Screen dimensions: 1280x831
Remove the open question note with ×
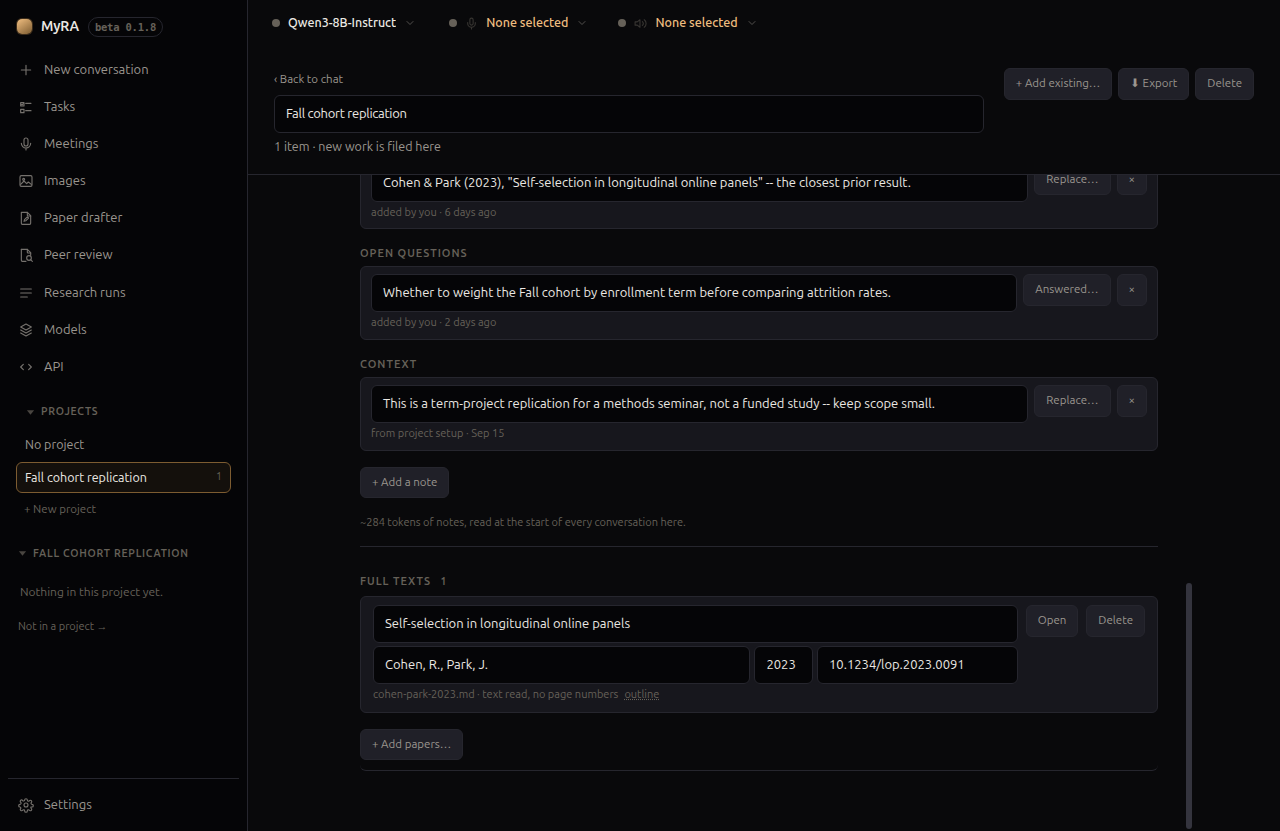[1132, 290]
